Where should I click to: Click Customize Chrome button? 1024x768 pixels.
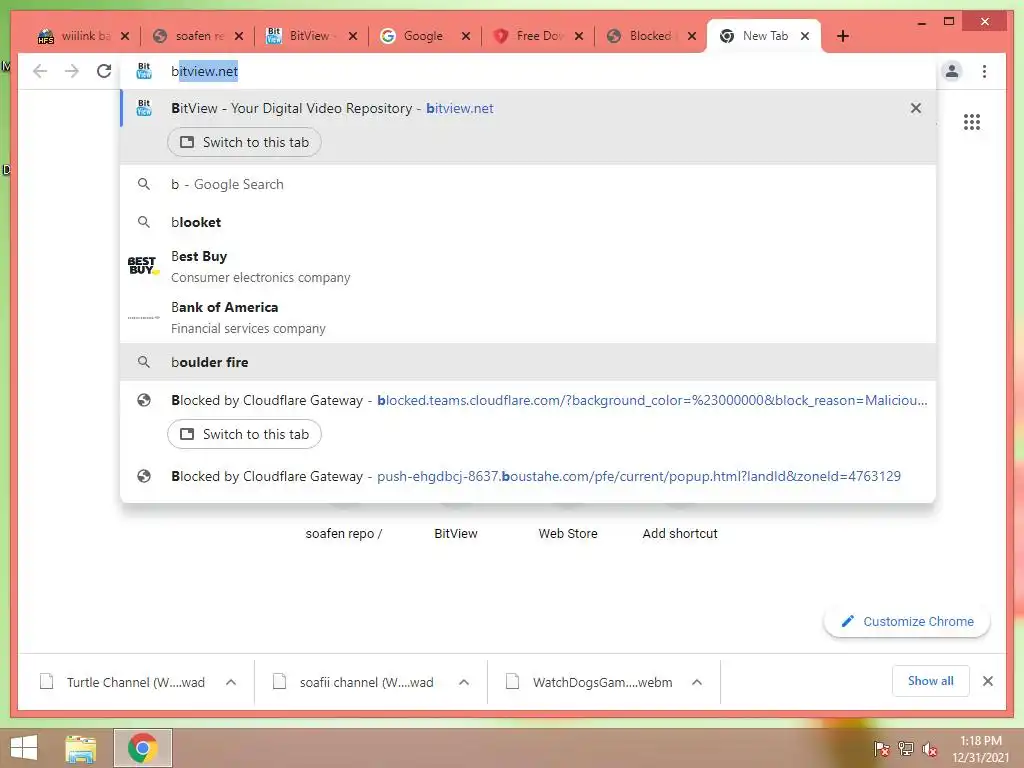click(907, 621)
